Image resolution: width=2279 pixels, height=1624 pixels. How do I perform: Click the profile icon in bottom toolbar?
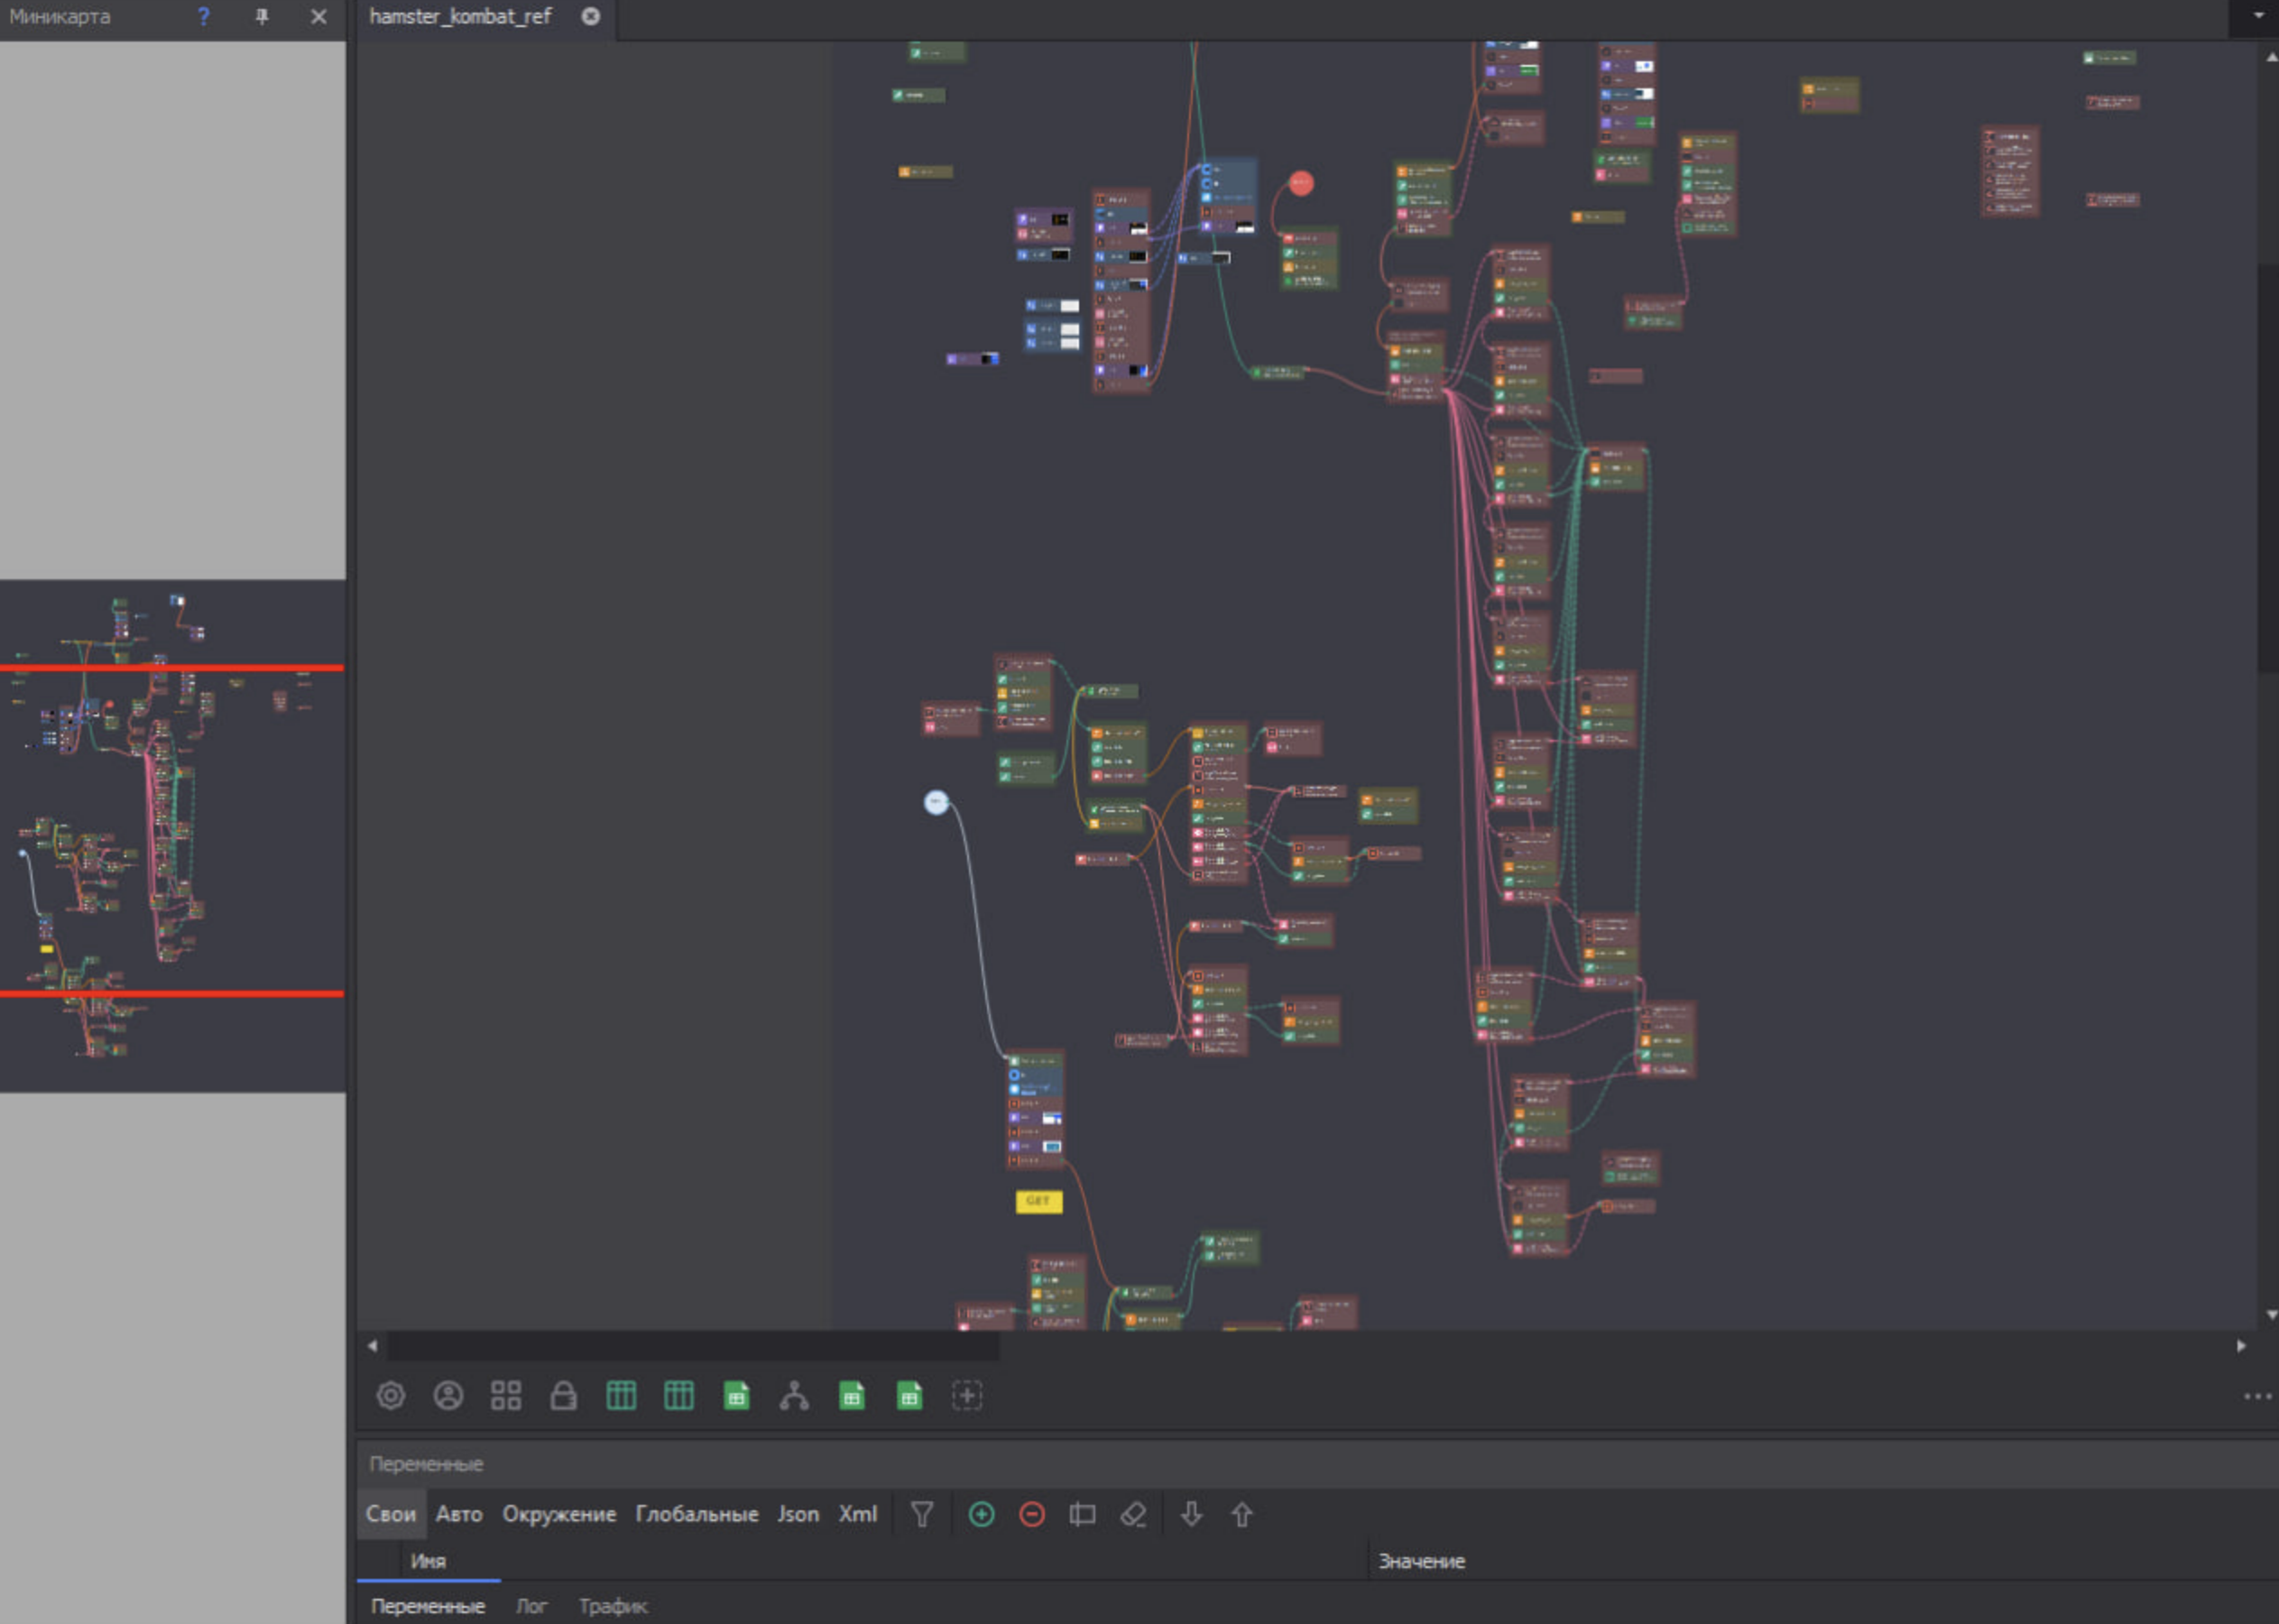click(x=448, y=1395)
